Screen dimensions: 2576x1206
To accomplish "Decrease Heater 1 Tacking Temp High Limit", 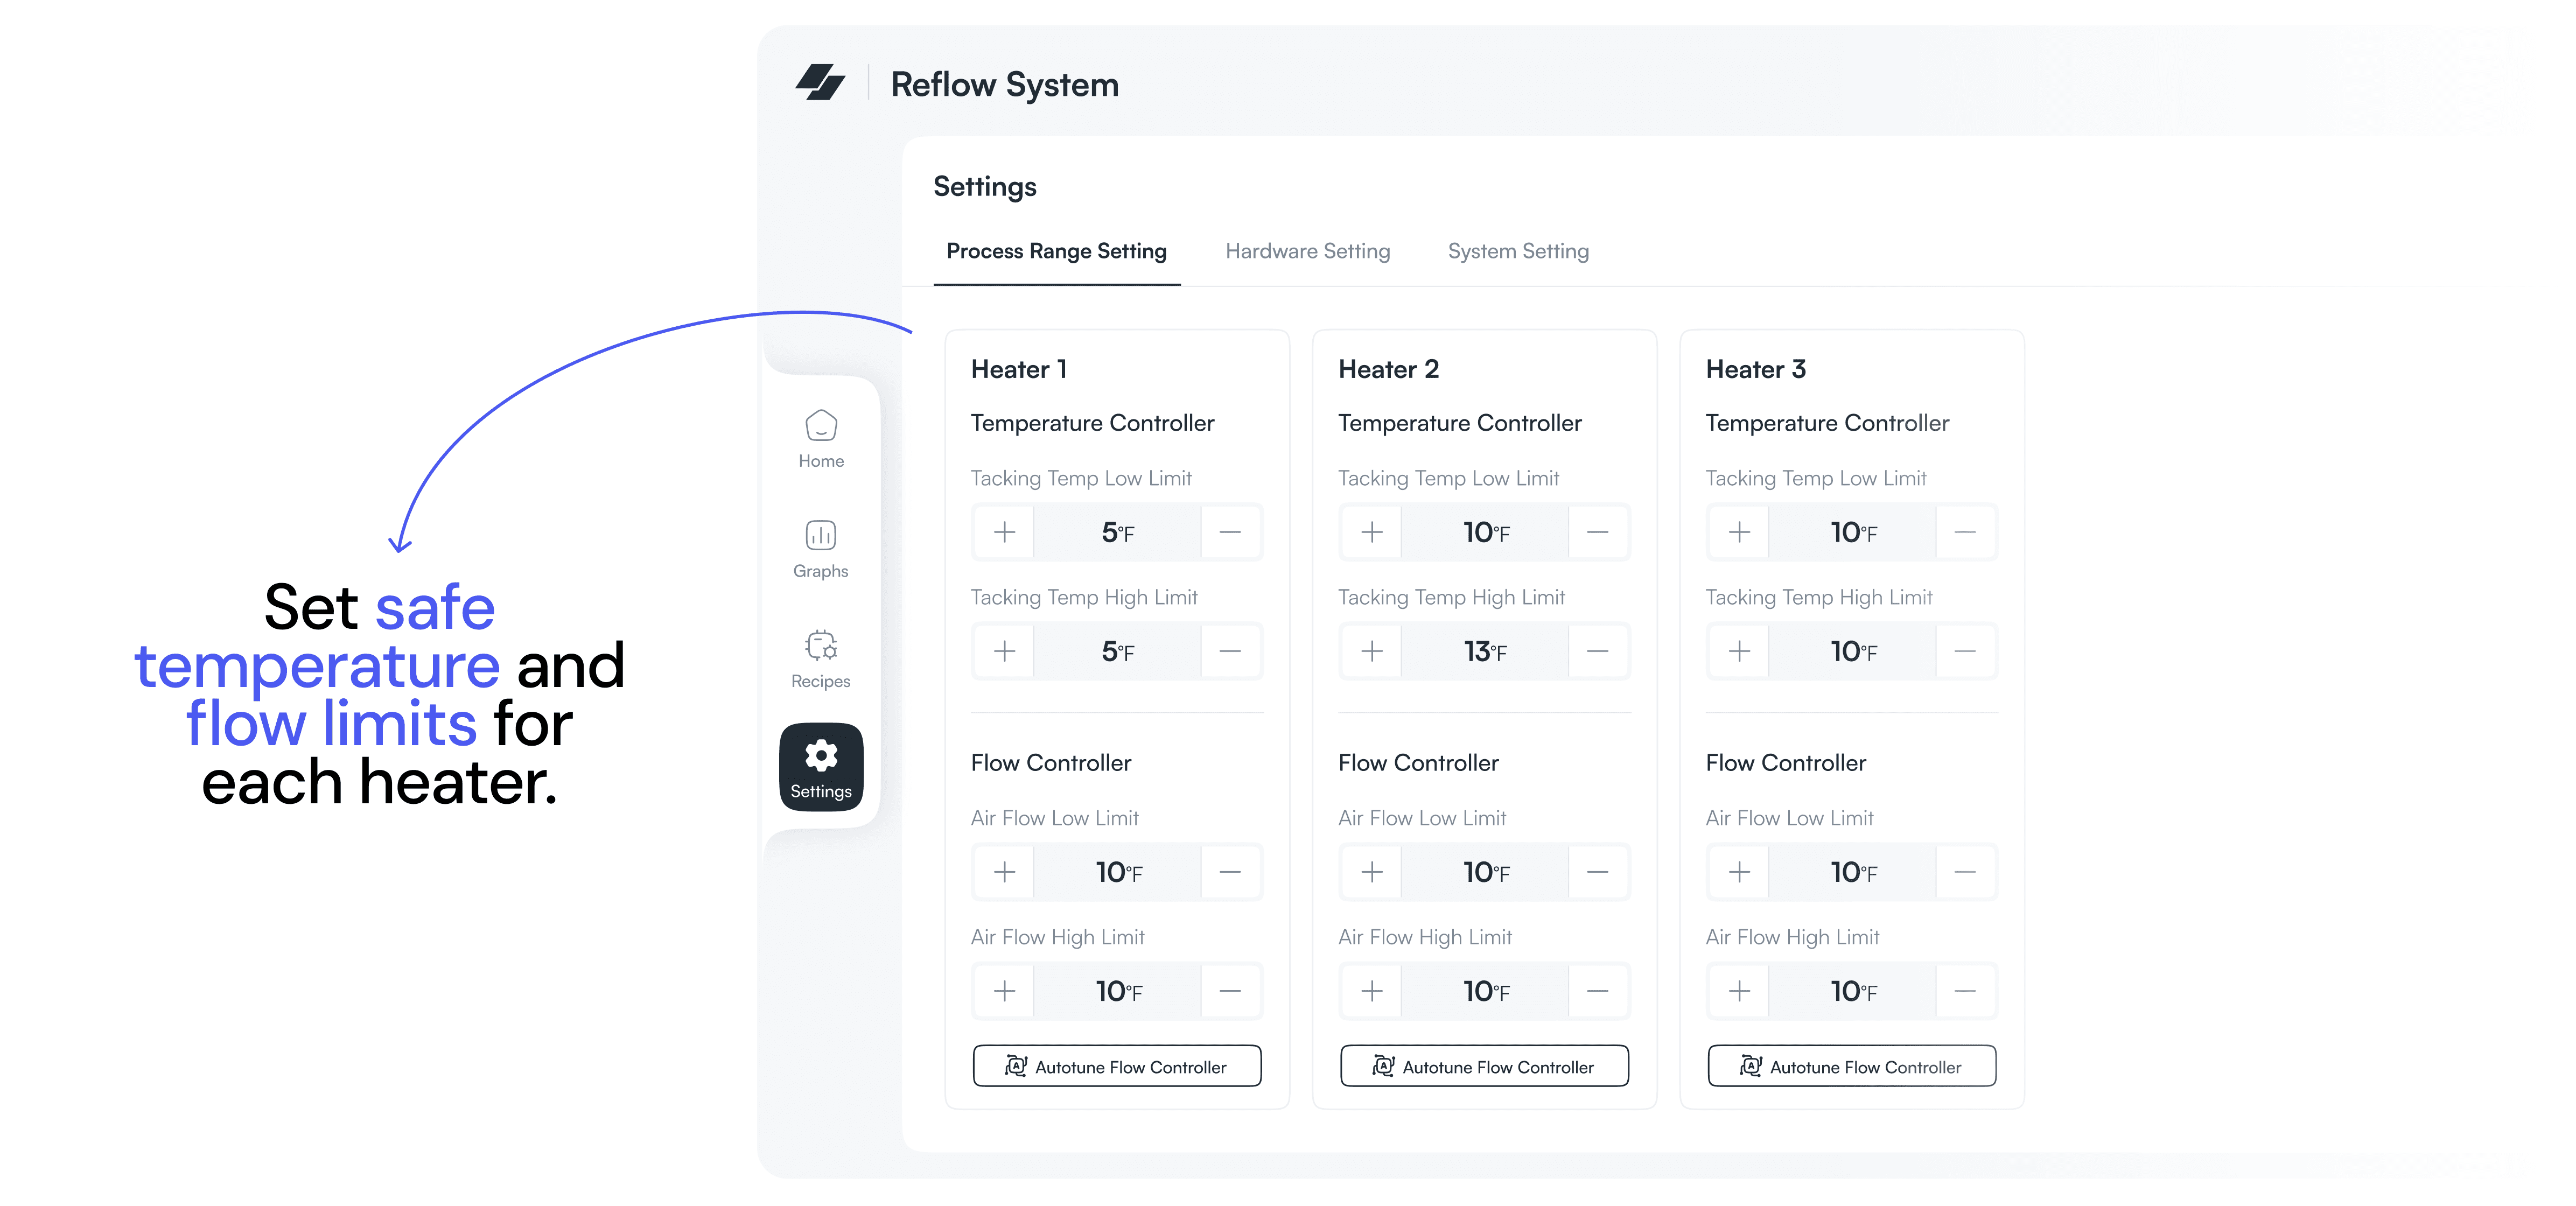I will 1230,651.
